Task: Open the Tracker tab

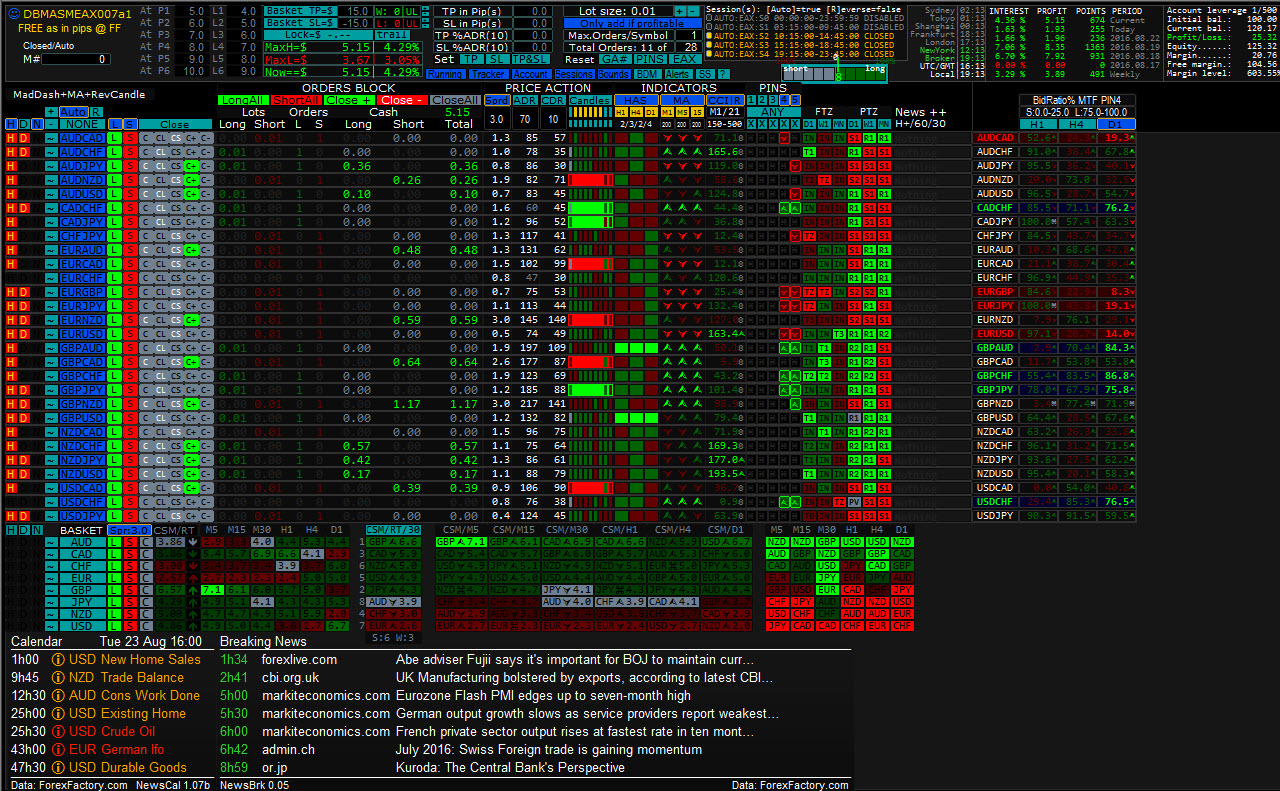Action: (x=487, y=74)
